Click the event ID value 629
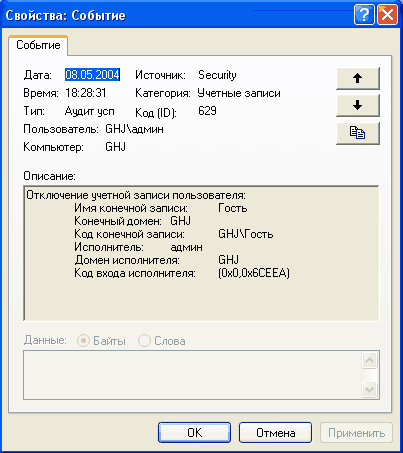Viewport: 403px width, 453px height. [207, 111]
